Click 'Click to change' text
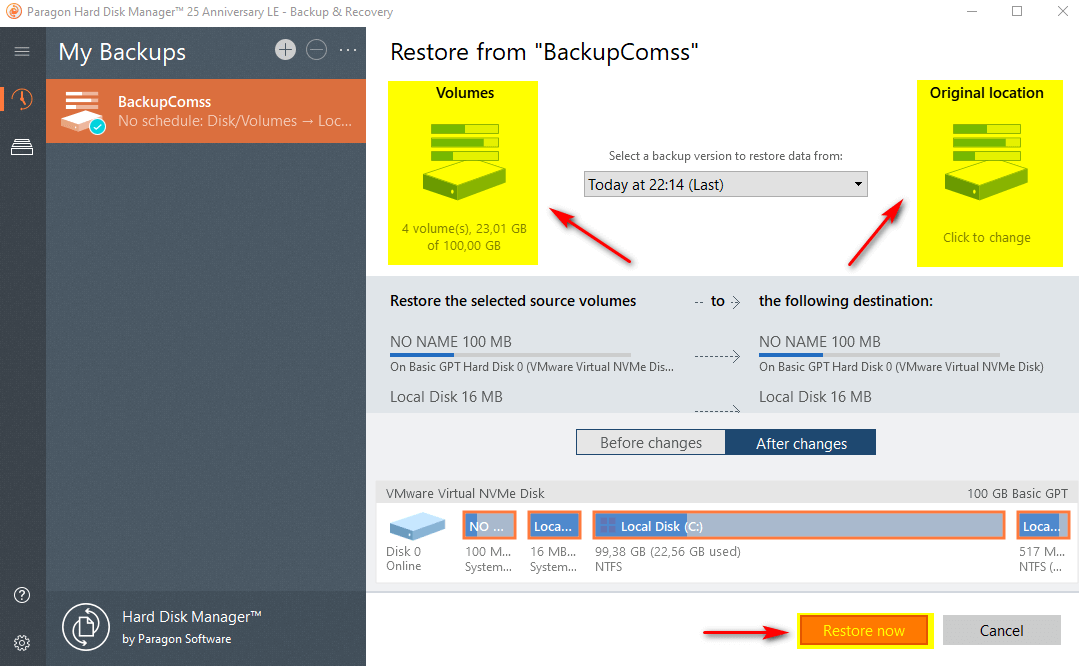 [987, 237]
